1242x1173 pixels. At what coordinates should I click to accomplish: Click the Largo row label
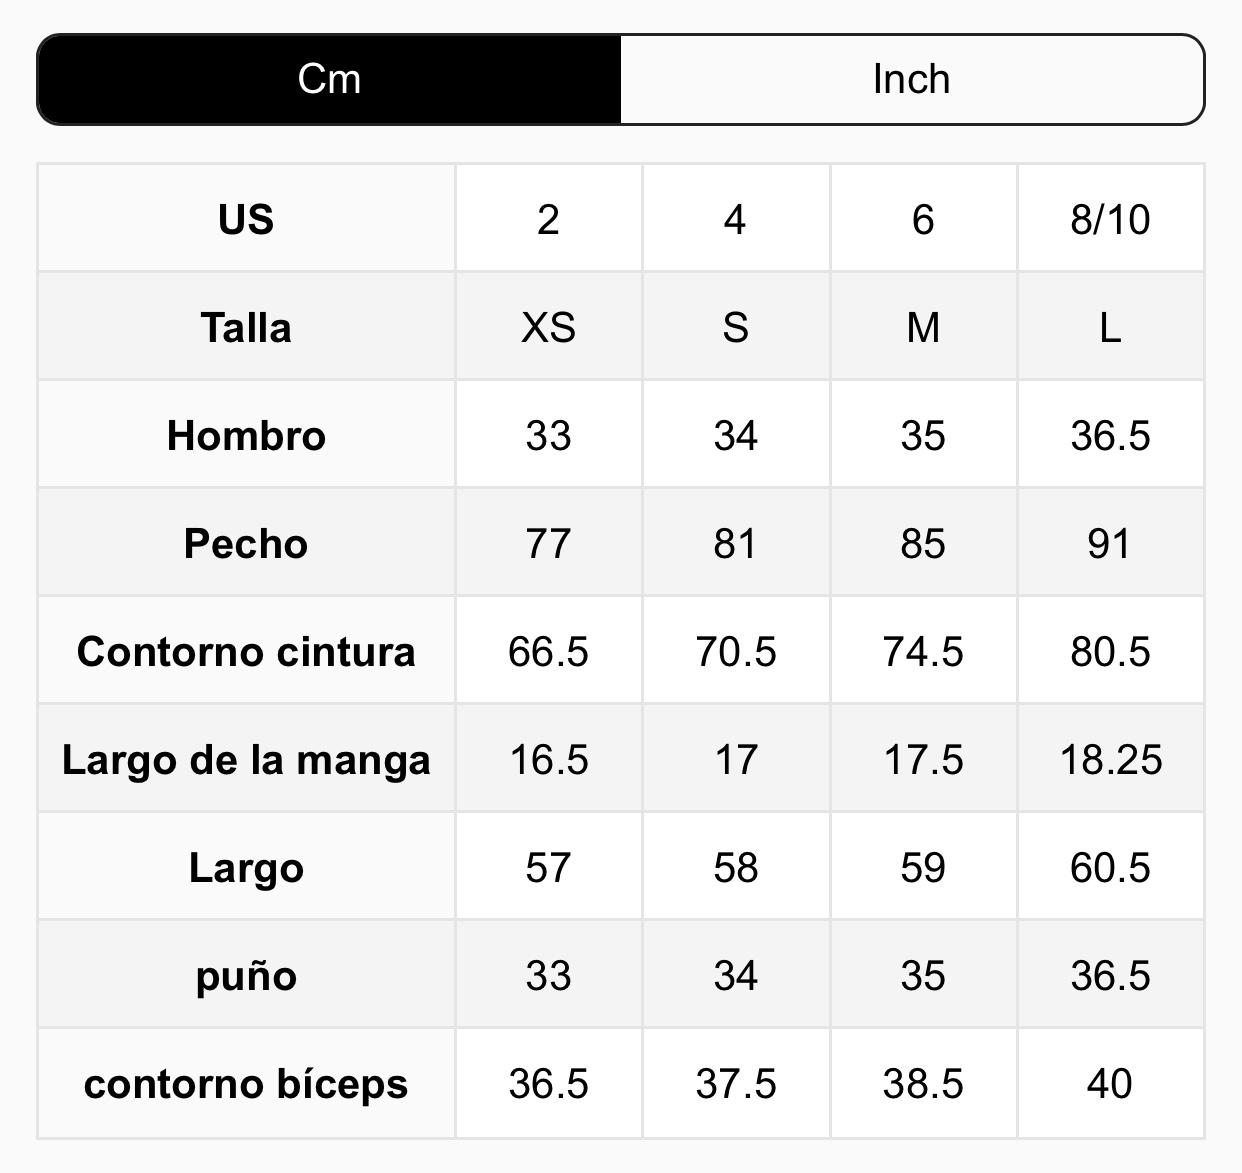(246, 867)
